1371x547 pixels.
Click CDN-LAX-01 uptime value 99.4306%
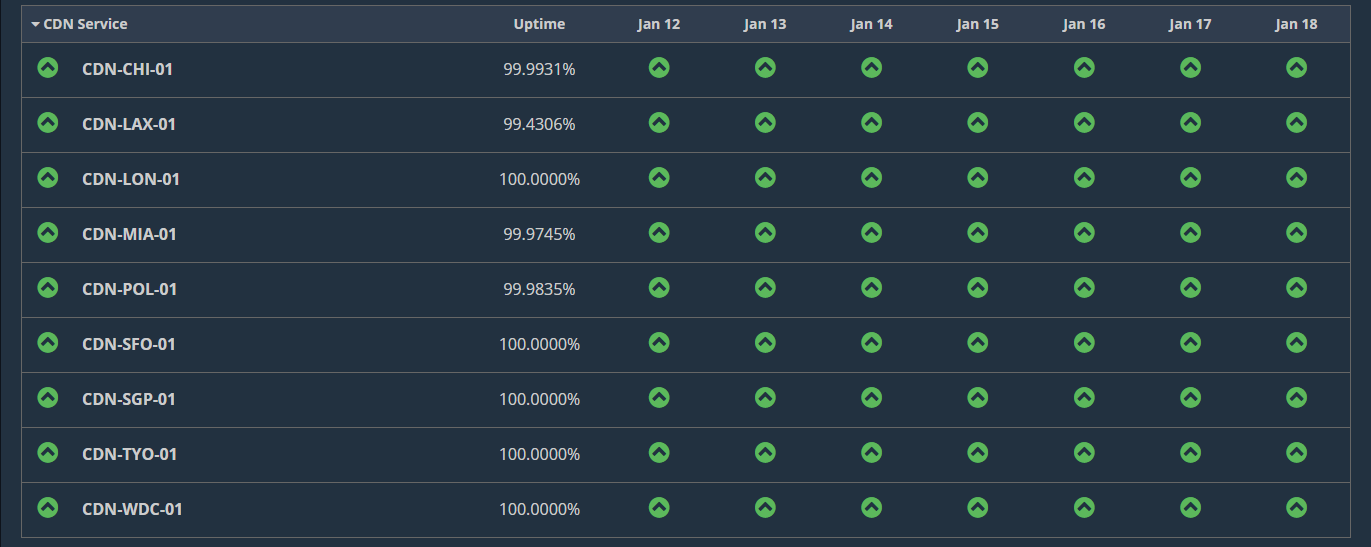click(x=539, y=124)
